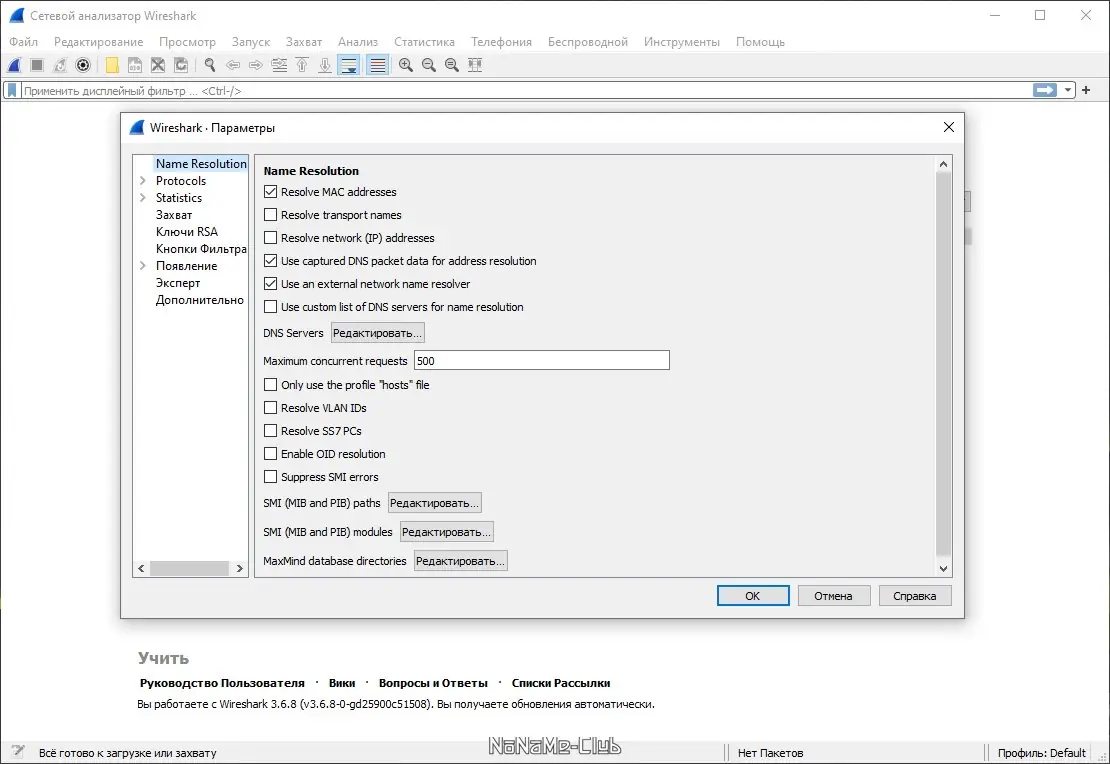Check Enable OID resolution
Image resolution: width=1110 pixels, height=764 pixels.
pos(270,454)
